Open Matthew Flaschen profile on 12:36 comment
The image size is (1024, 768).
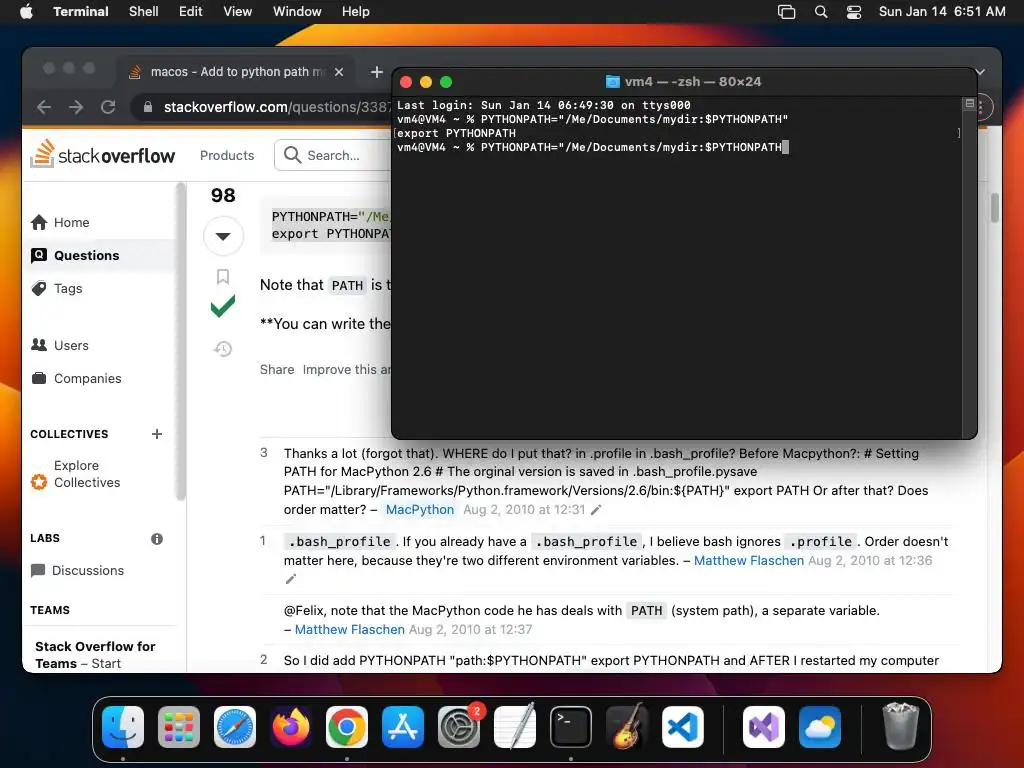[x=748, y=561]
